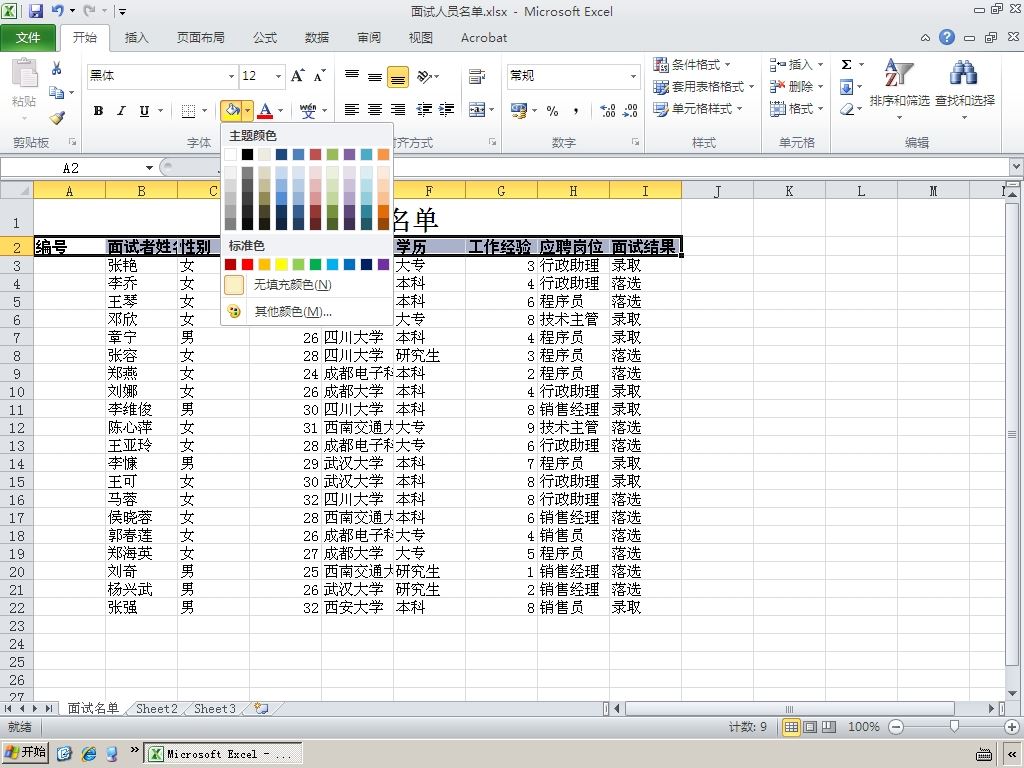
Task: Copy the selected cells
Action: [x=57, y=93]
